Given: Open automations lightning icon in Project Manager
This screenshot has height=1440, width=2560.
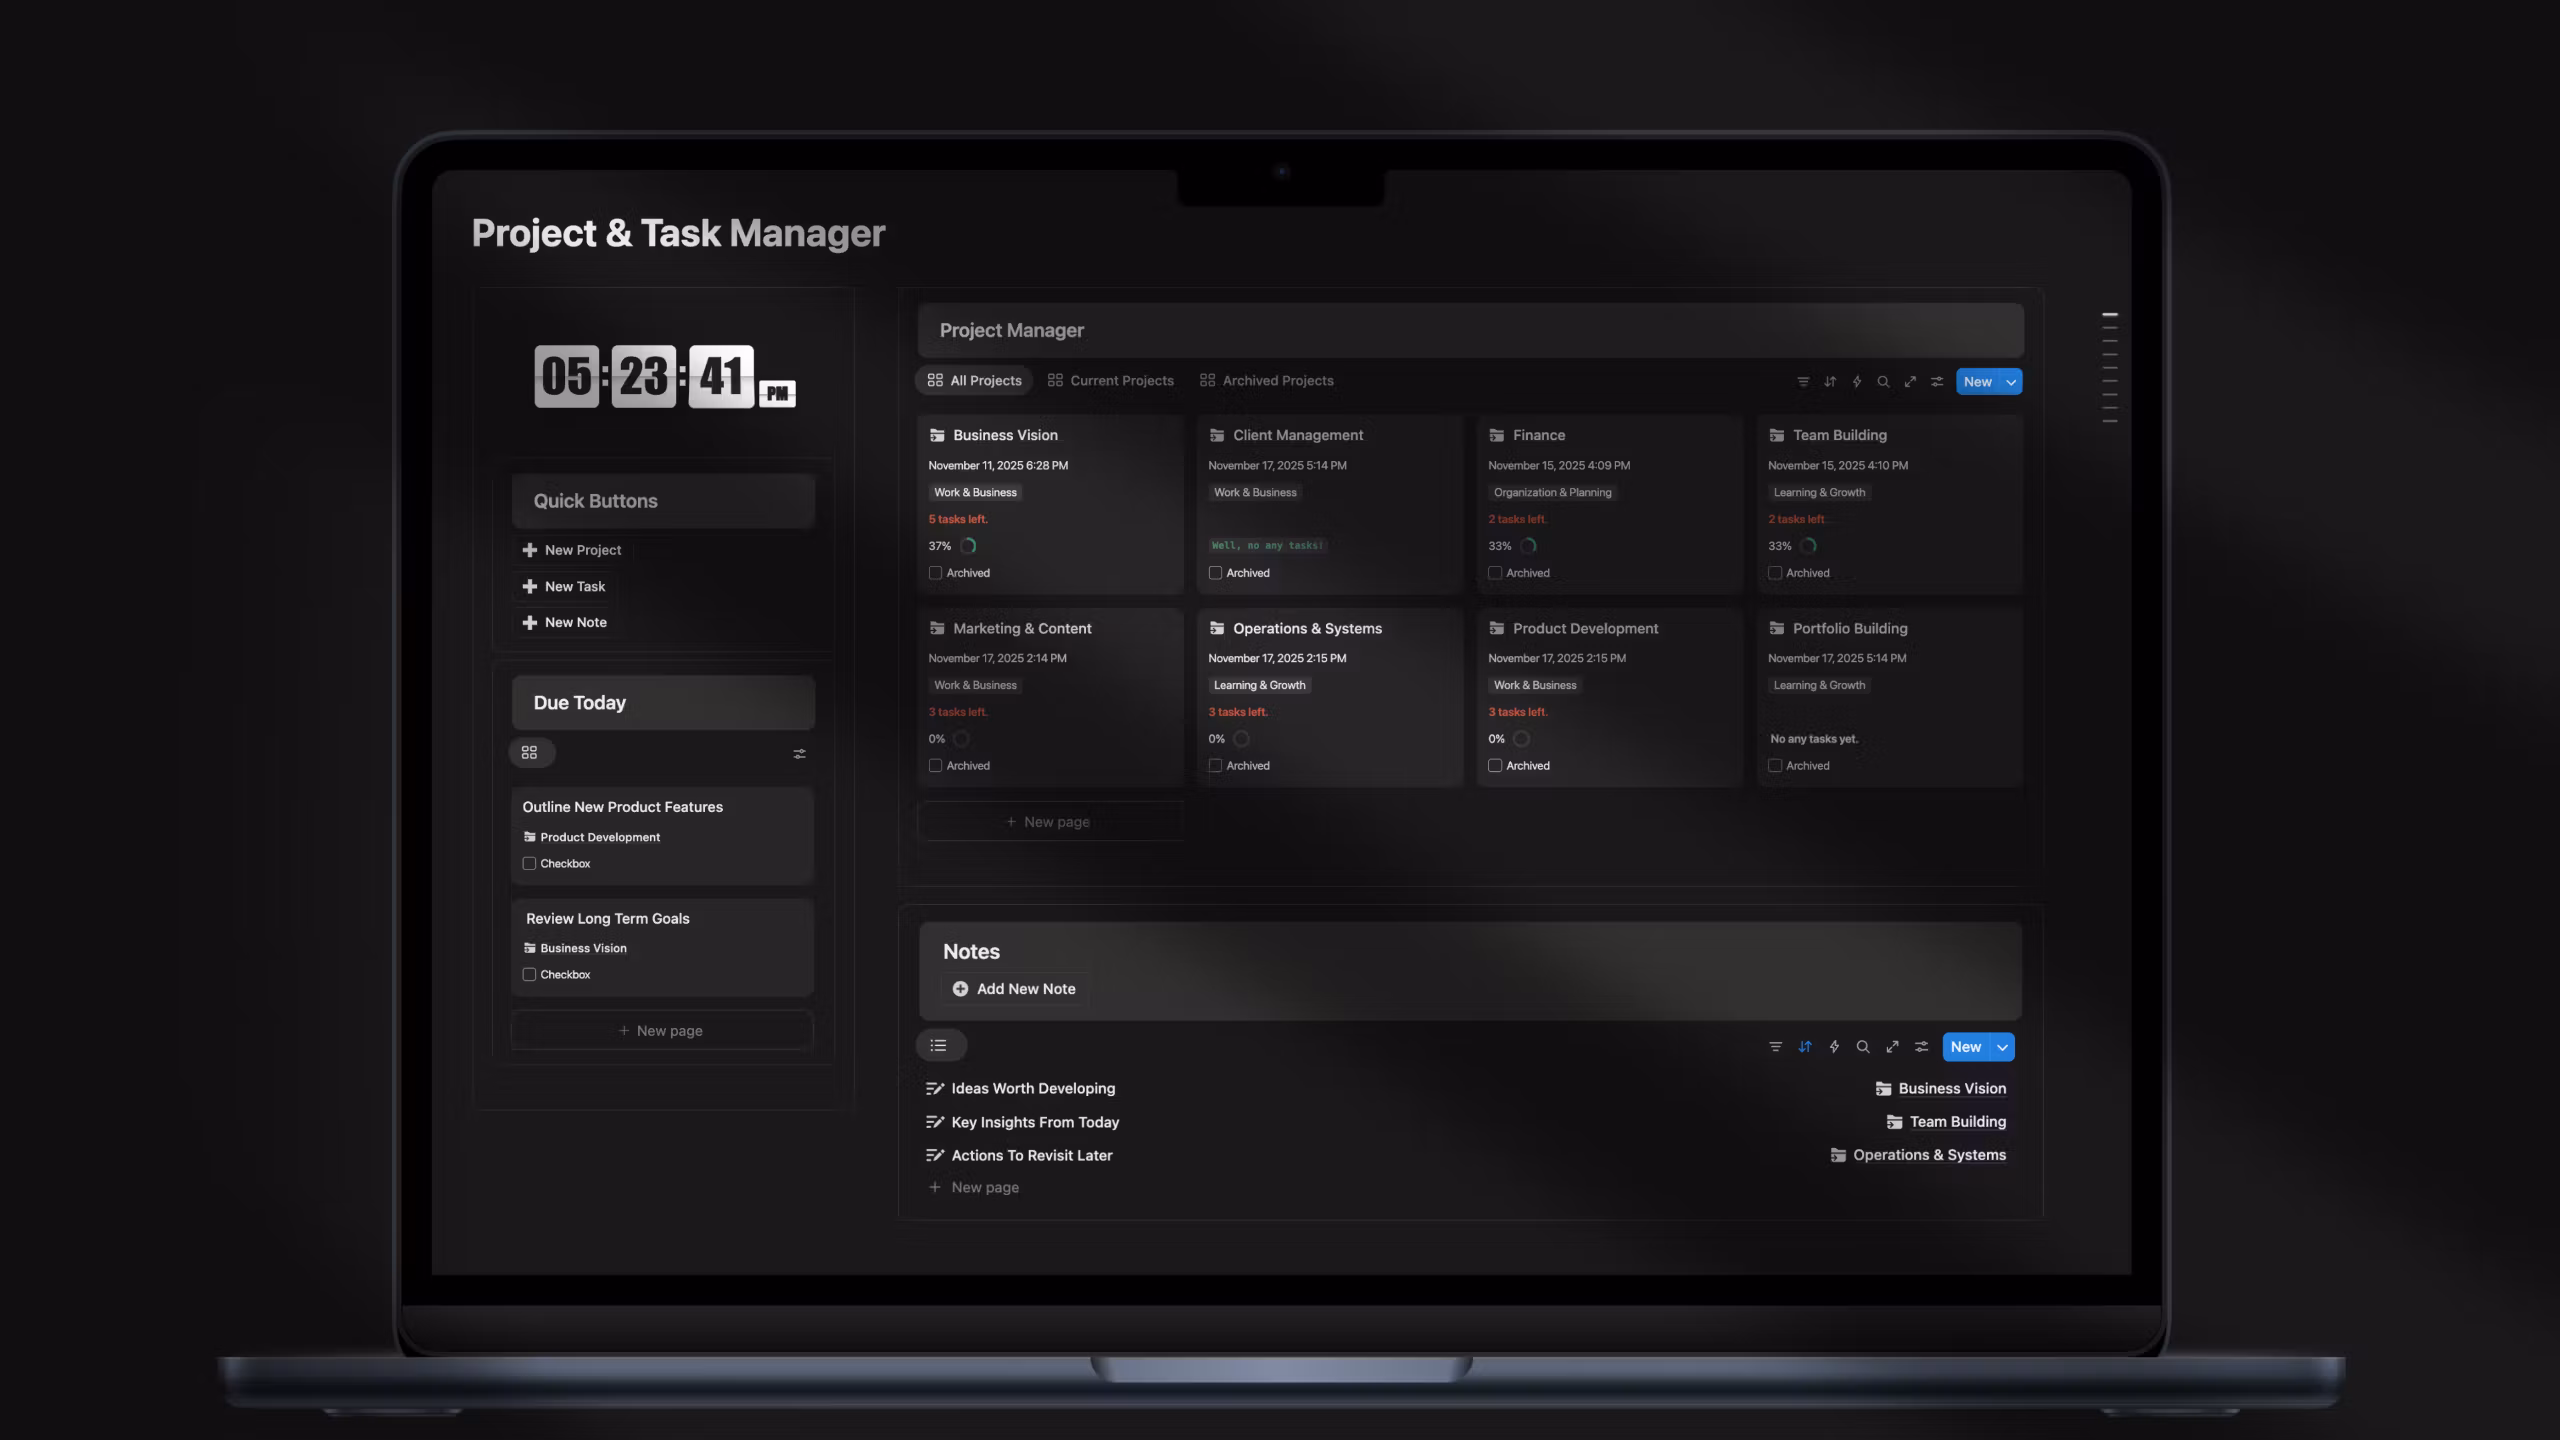Looking at the screenshot, I should pos(1857,382).
